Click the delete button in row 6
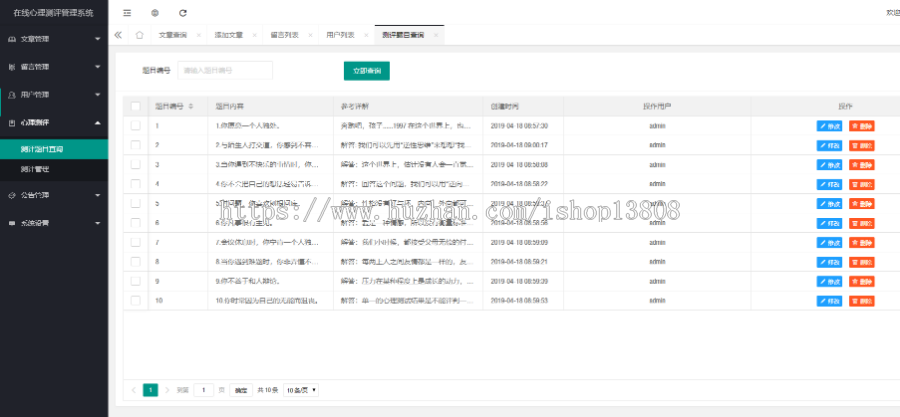This screenshot has width=900, height=417. coord(862,223)
